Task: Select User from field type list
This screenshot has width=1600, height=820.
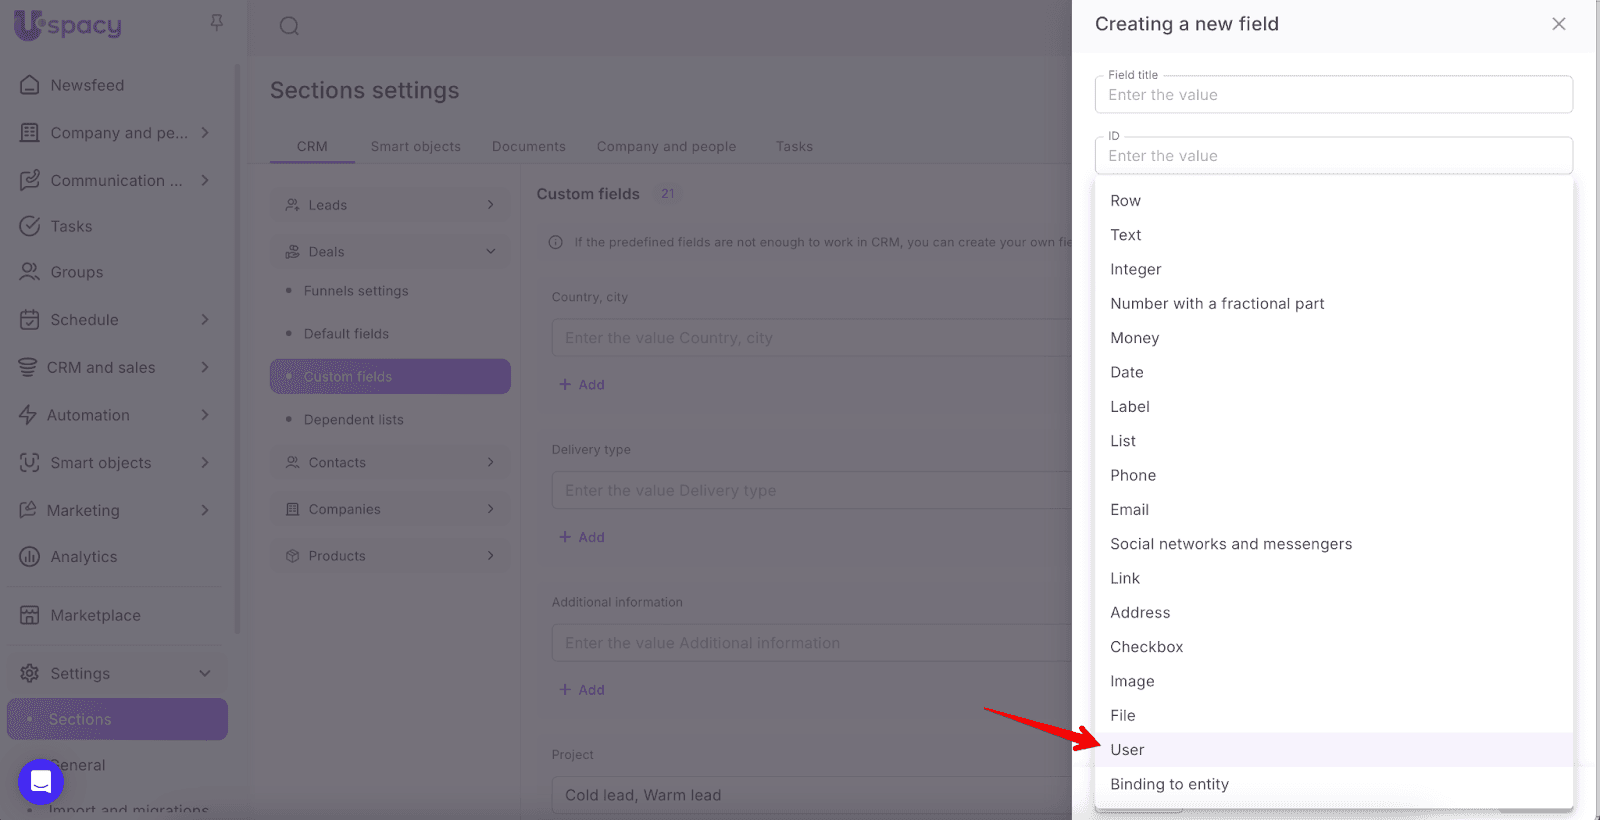Action: [x=1127, y=750]
